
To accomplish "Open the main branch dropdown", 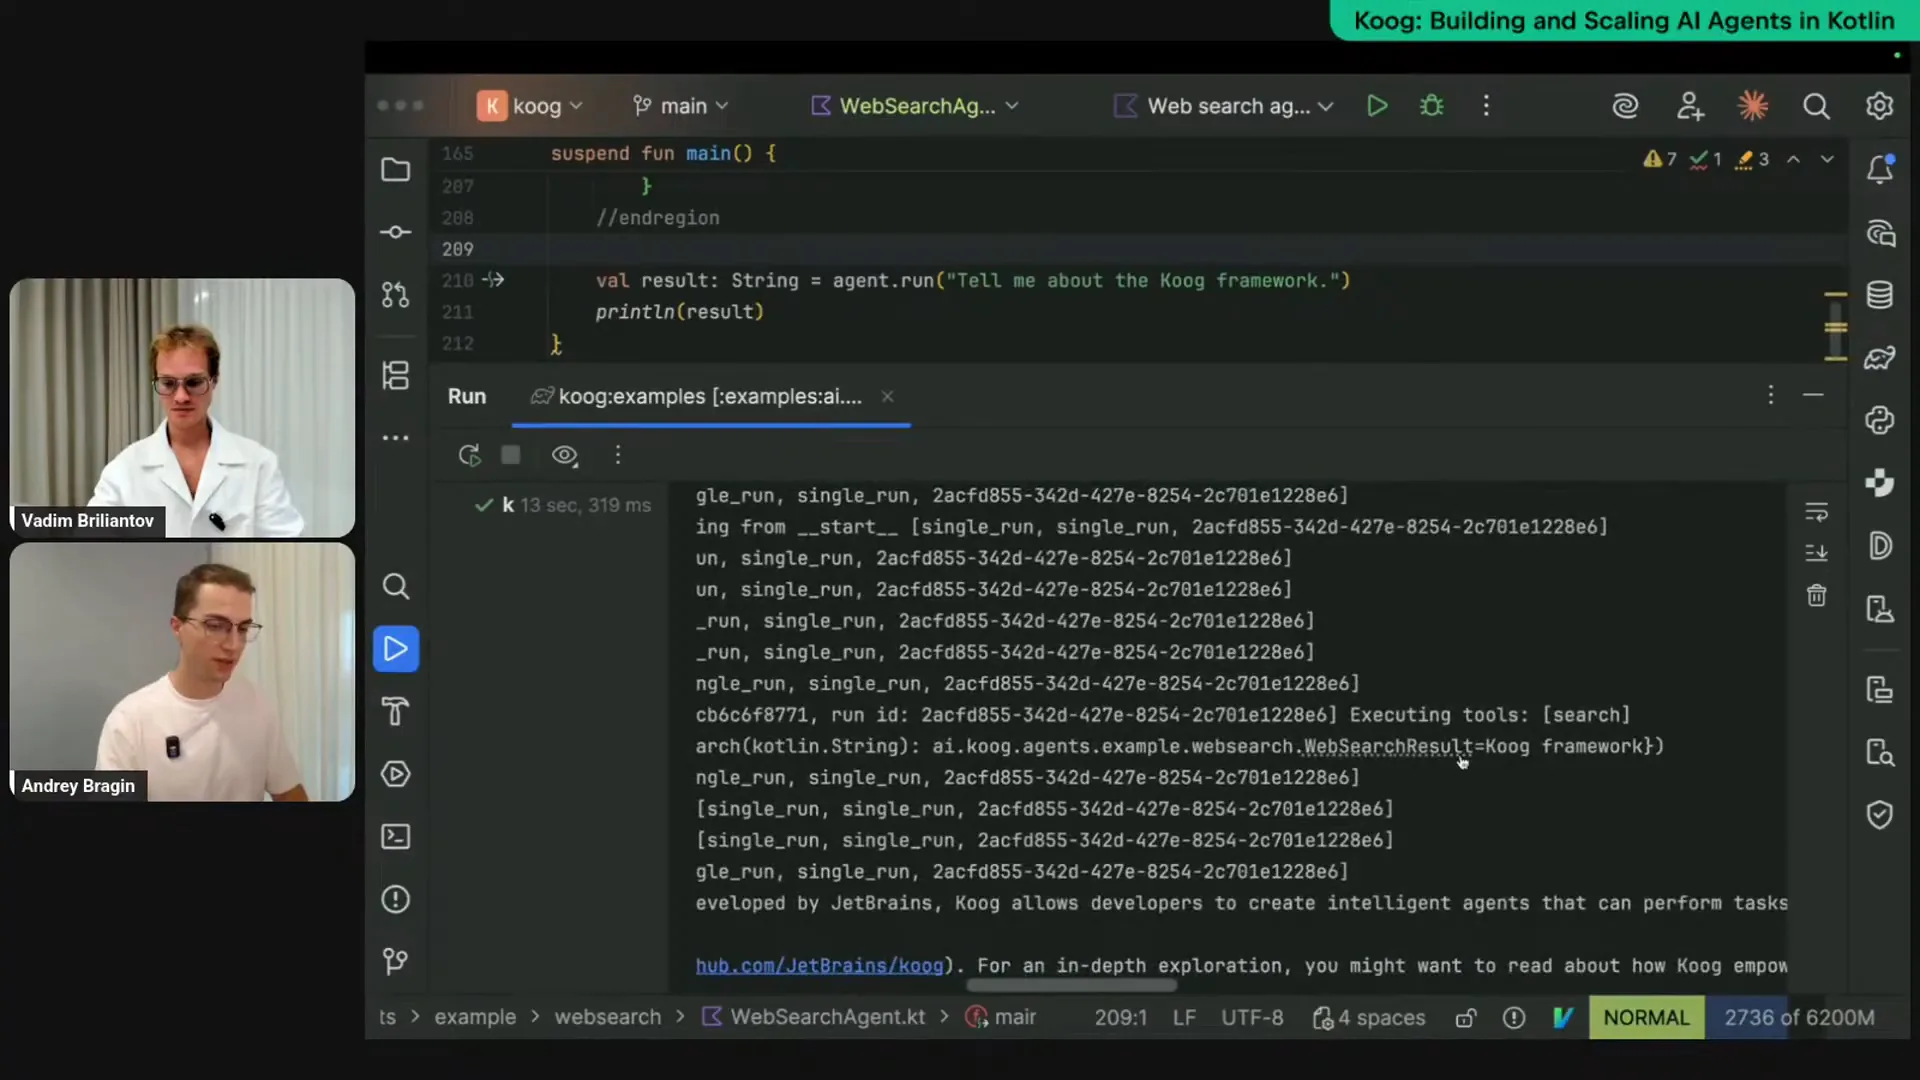I will [x=681, y=106].
